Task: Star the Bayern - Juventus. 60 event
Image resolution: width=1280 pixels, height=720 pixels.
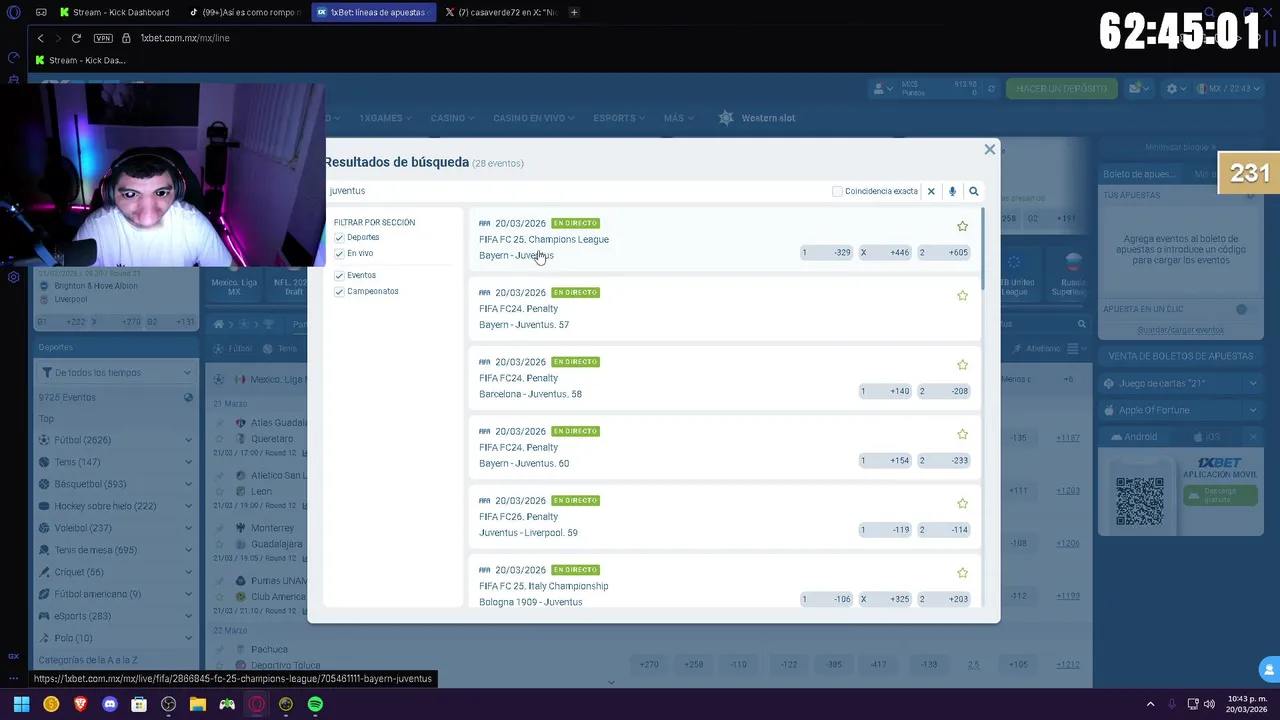Action: tap(962, 434)
